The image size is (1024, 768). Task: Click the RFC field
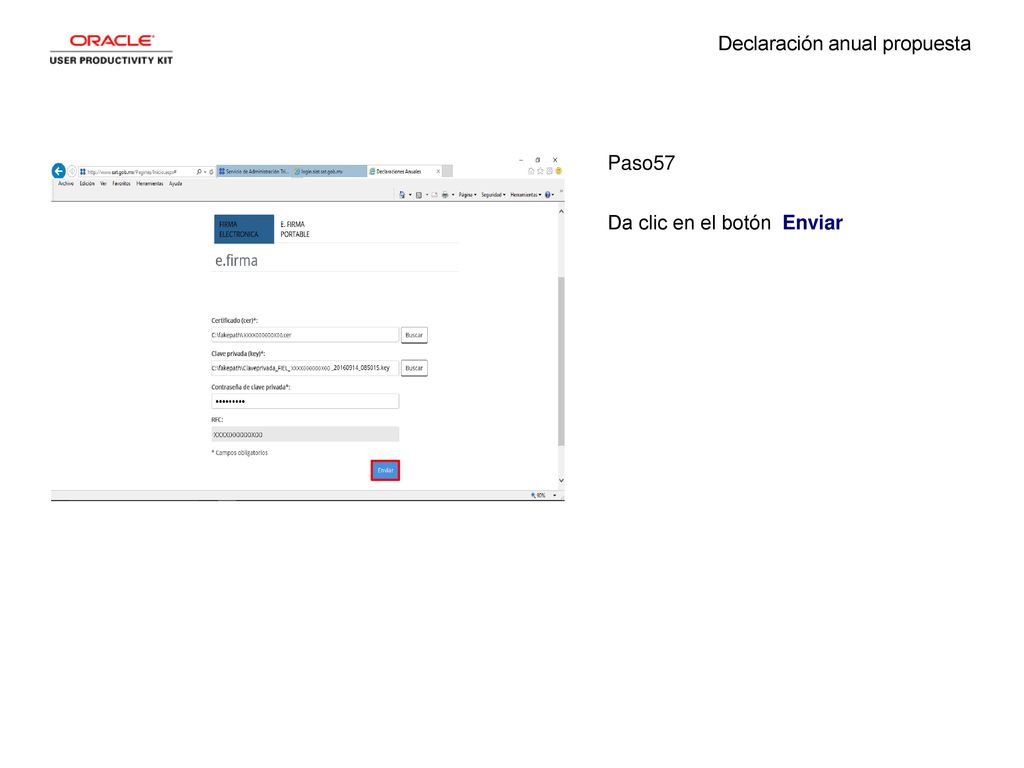[305, 434]
